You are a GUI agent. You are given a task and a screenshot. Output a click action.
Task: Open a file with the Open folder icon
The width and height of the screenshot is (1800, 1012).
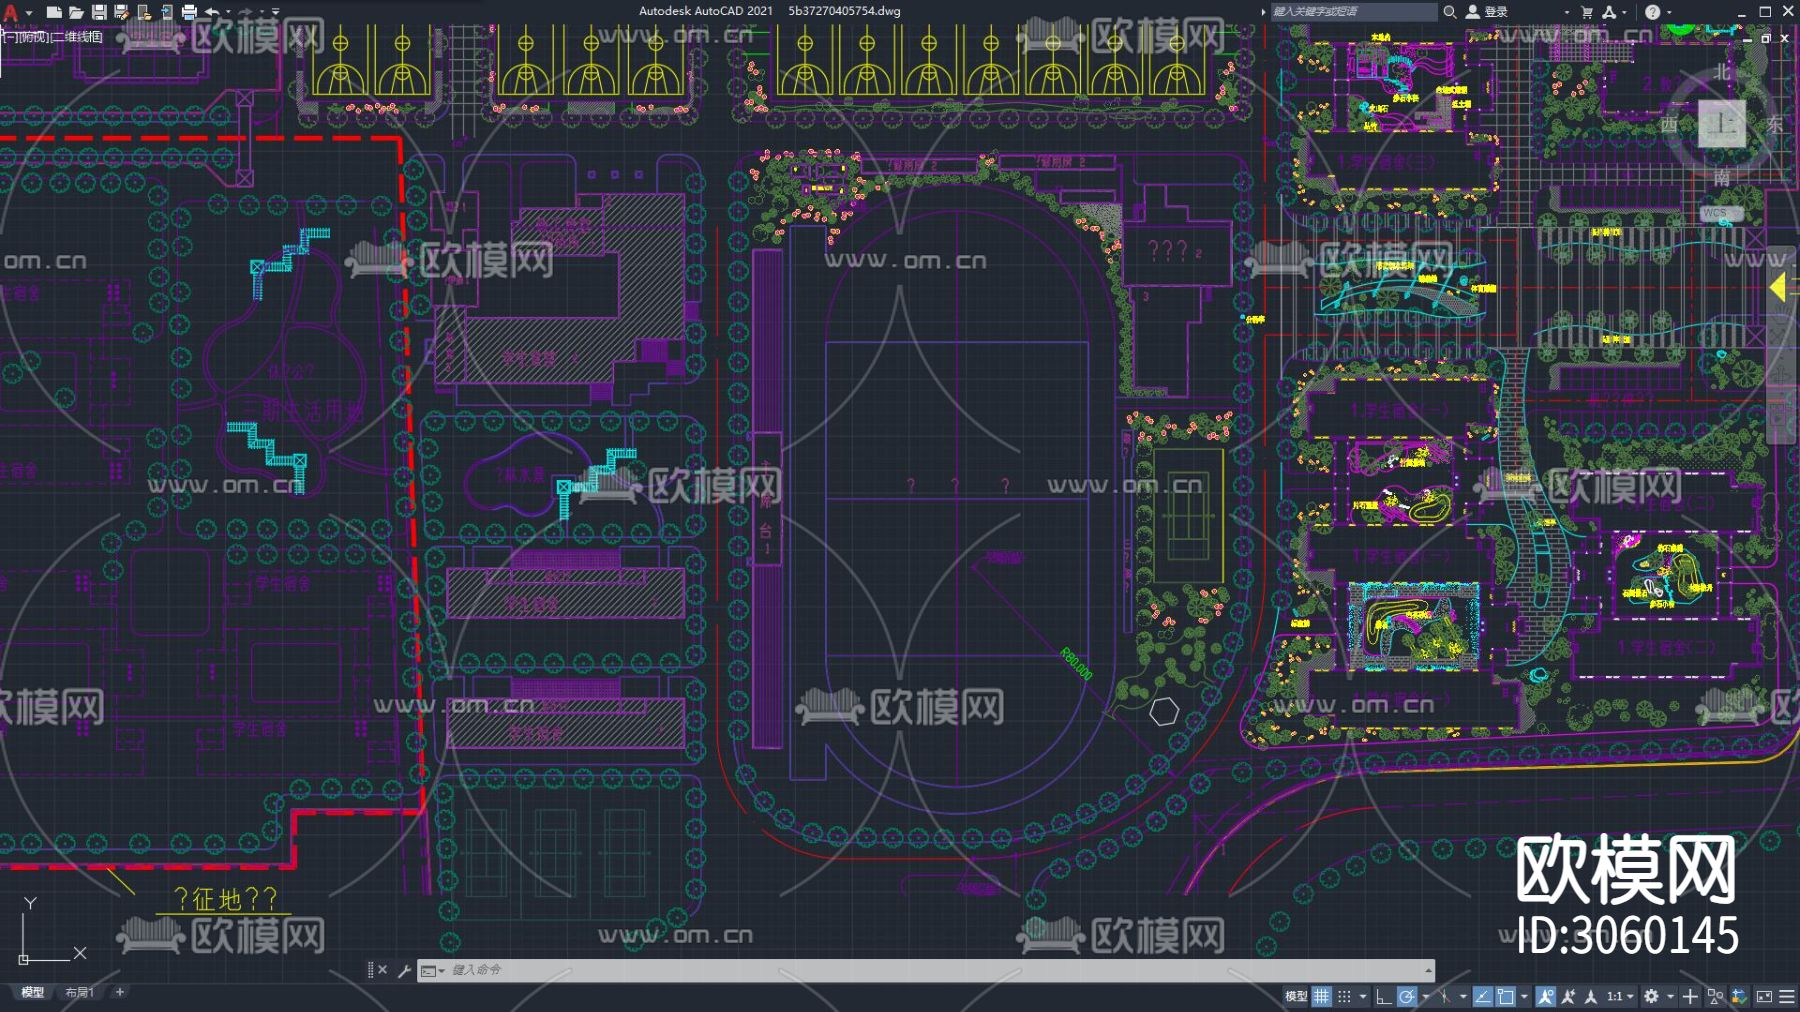point(76,12)
